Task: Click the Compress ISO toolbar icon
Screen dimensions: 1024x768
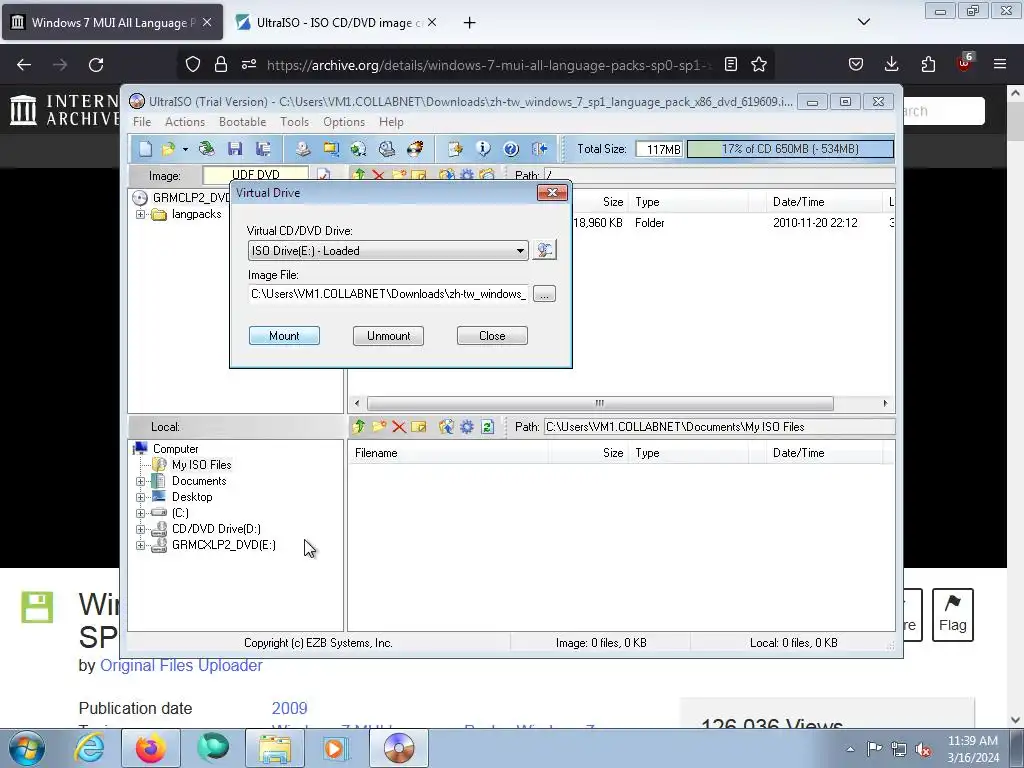Action: pos(330,149)
